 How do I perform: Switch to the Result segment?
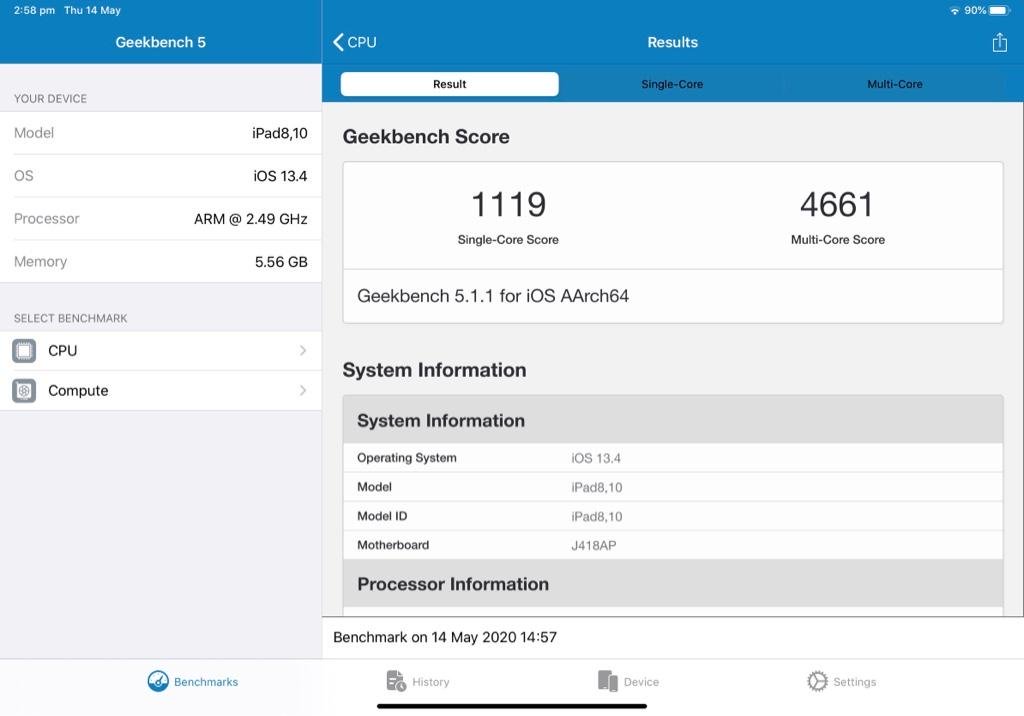(x=449, y=84)
